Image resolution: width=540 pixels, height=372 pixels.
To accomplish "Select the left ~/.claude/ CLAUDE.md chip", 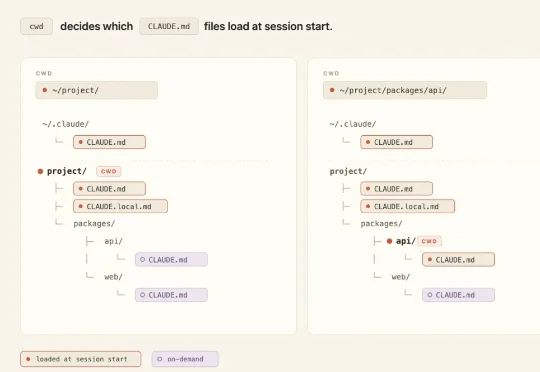I will point(109,142).
